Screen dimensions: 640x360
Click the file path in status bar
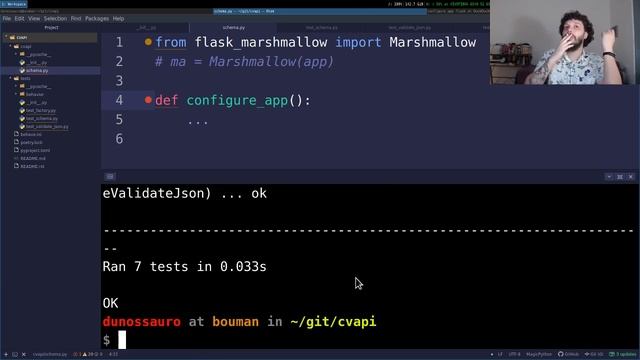(x=50, y=354)
